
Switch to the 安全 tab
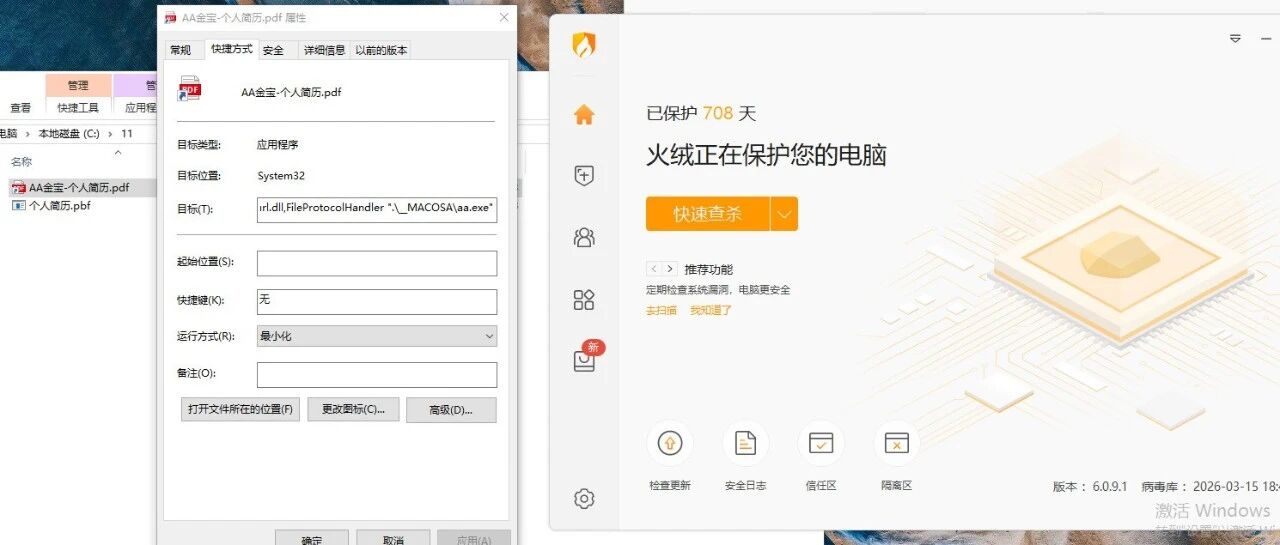tap(273, 50)
